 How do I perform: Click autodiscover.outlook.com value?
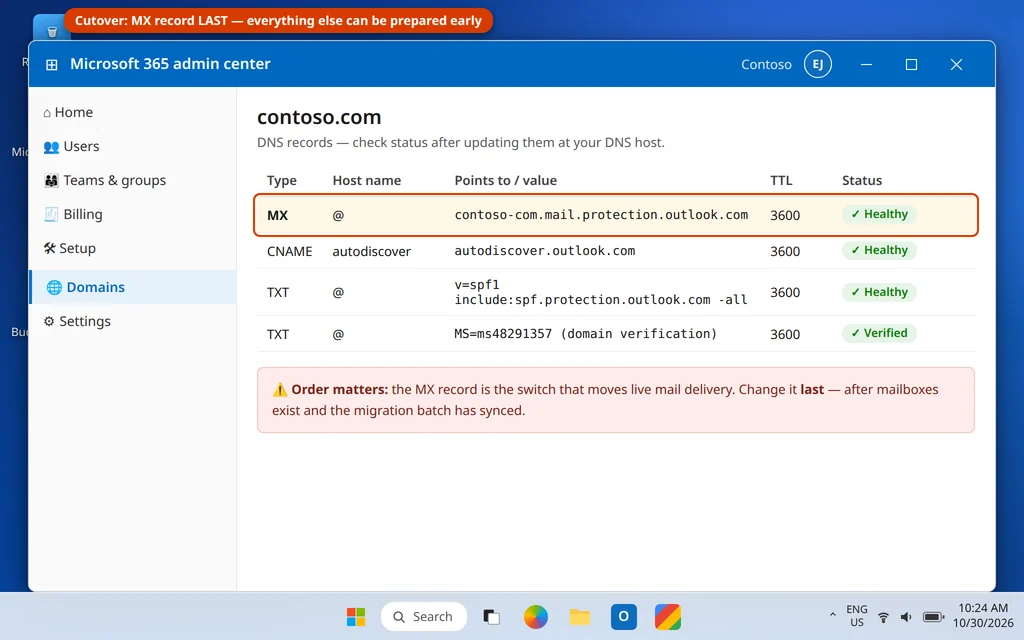[545, 251]
